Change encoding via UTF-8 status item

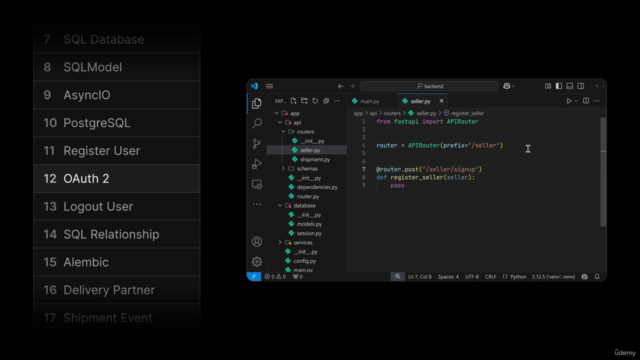point(472,276)
